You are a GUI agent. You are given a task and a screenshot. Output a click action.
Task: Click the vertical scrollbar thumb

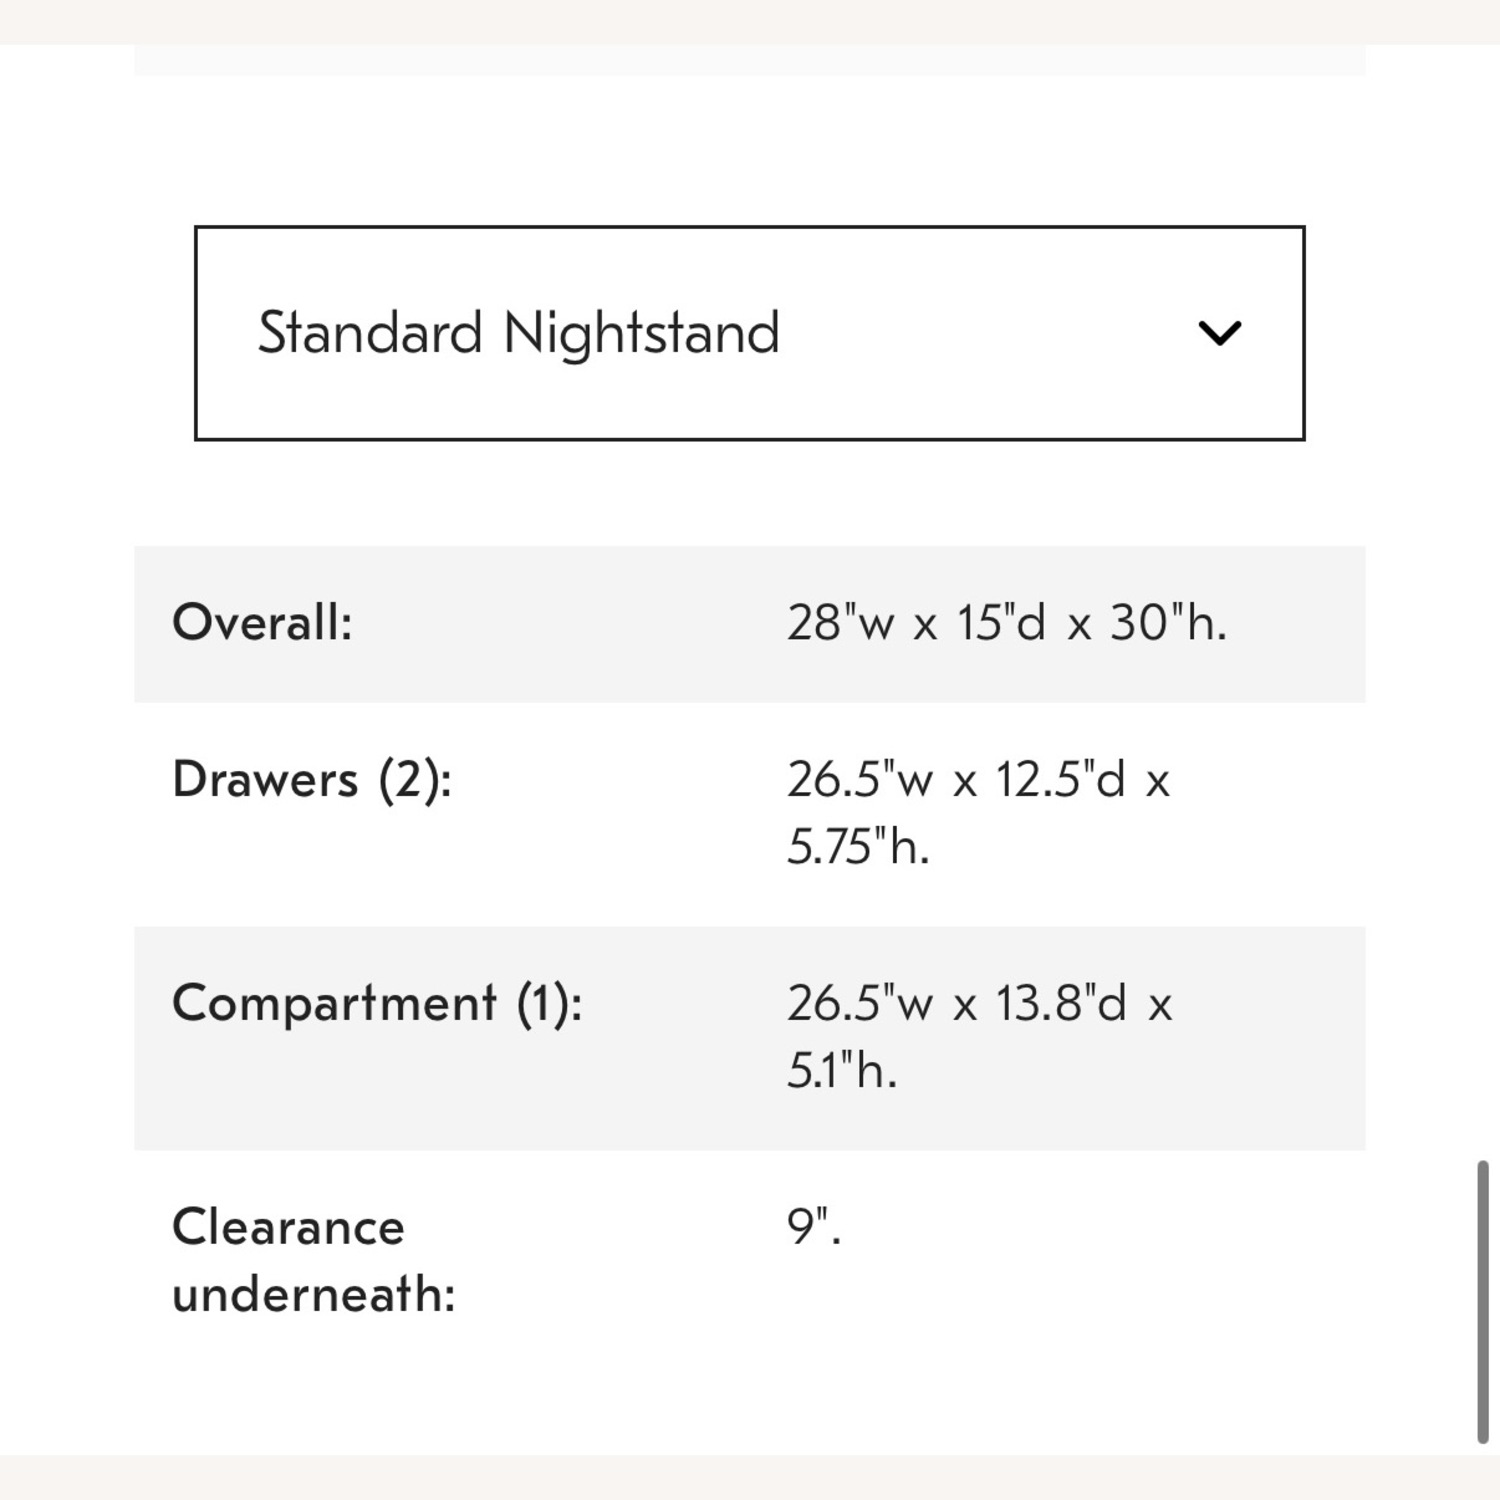1482,1300
